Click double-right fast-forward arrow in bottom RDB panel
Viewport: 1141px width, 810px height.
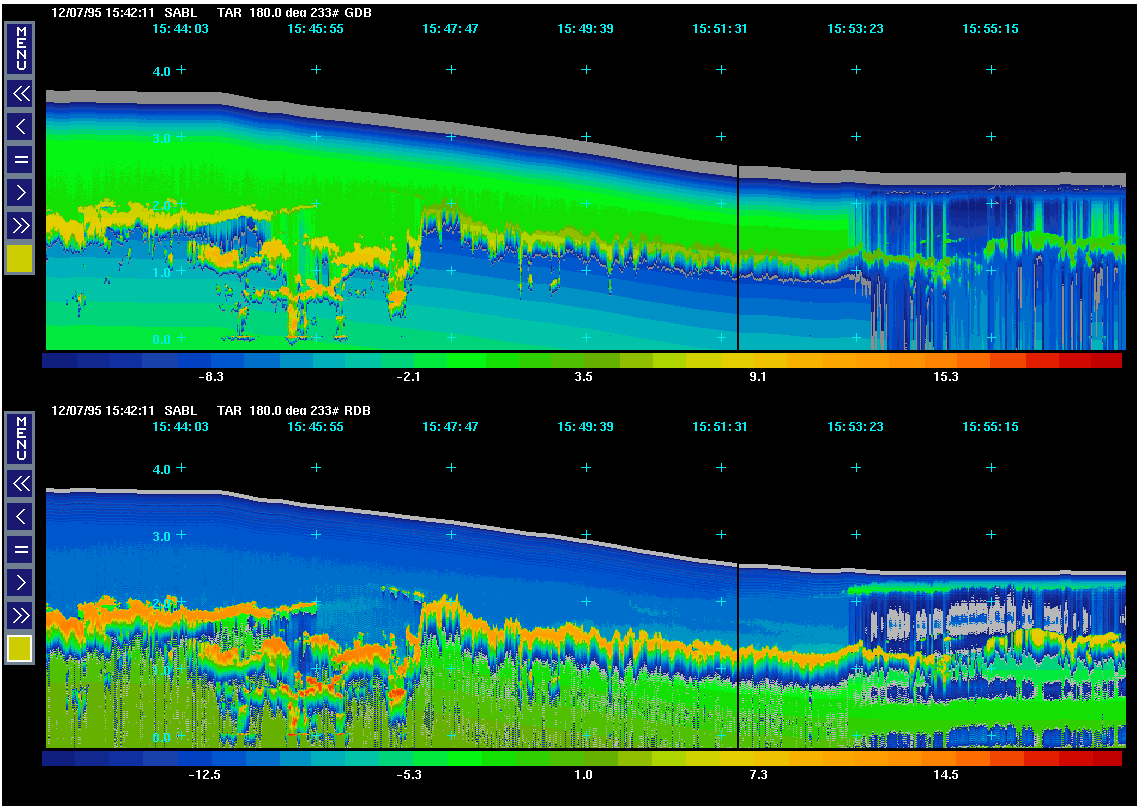20,614
